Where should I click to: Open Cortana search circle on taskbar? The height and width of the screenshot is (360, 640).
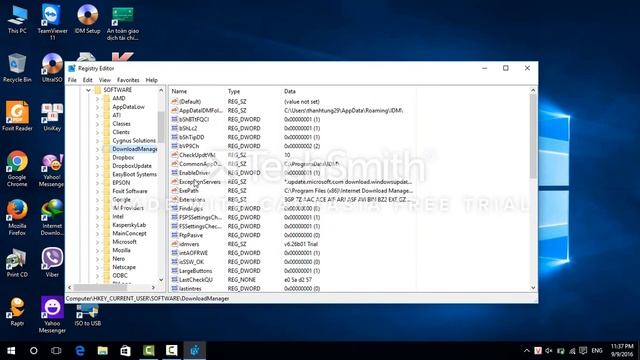tap(33, 351)
